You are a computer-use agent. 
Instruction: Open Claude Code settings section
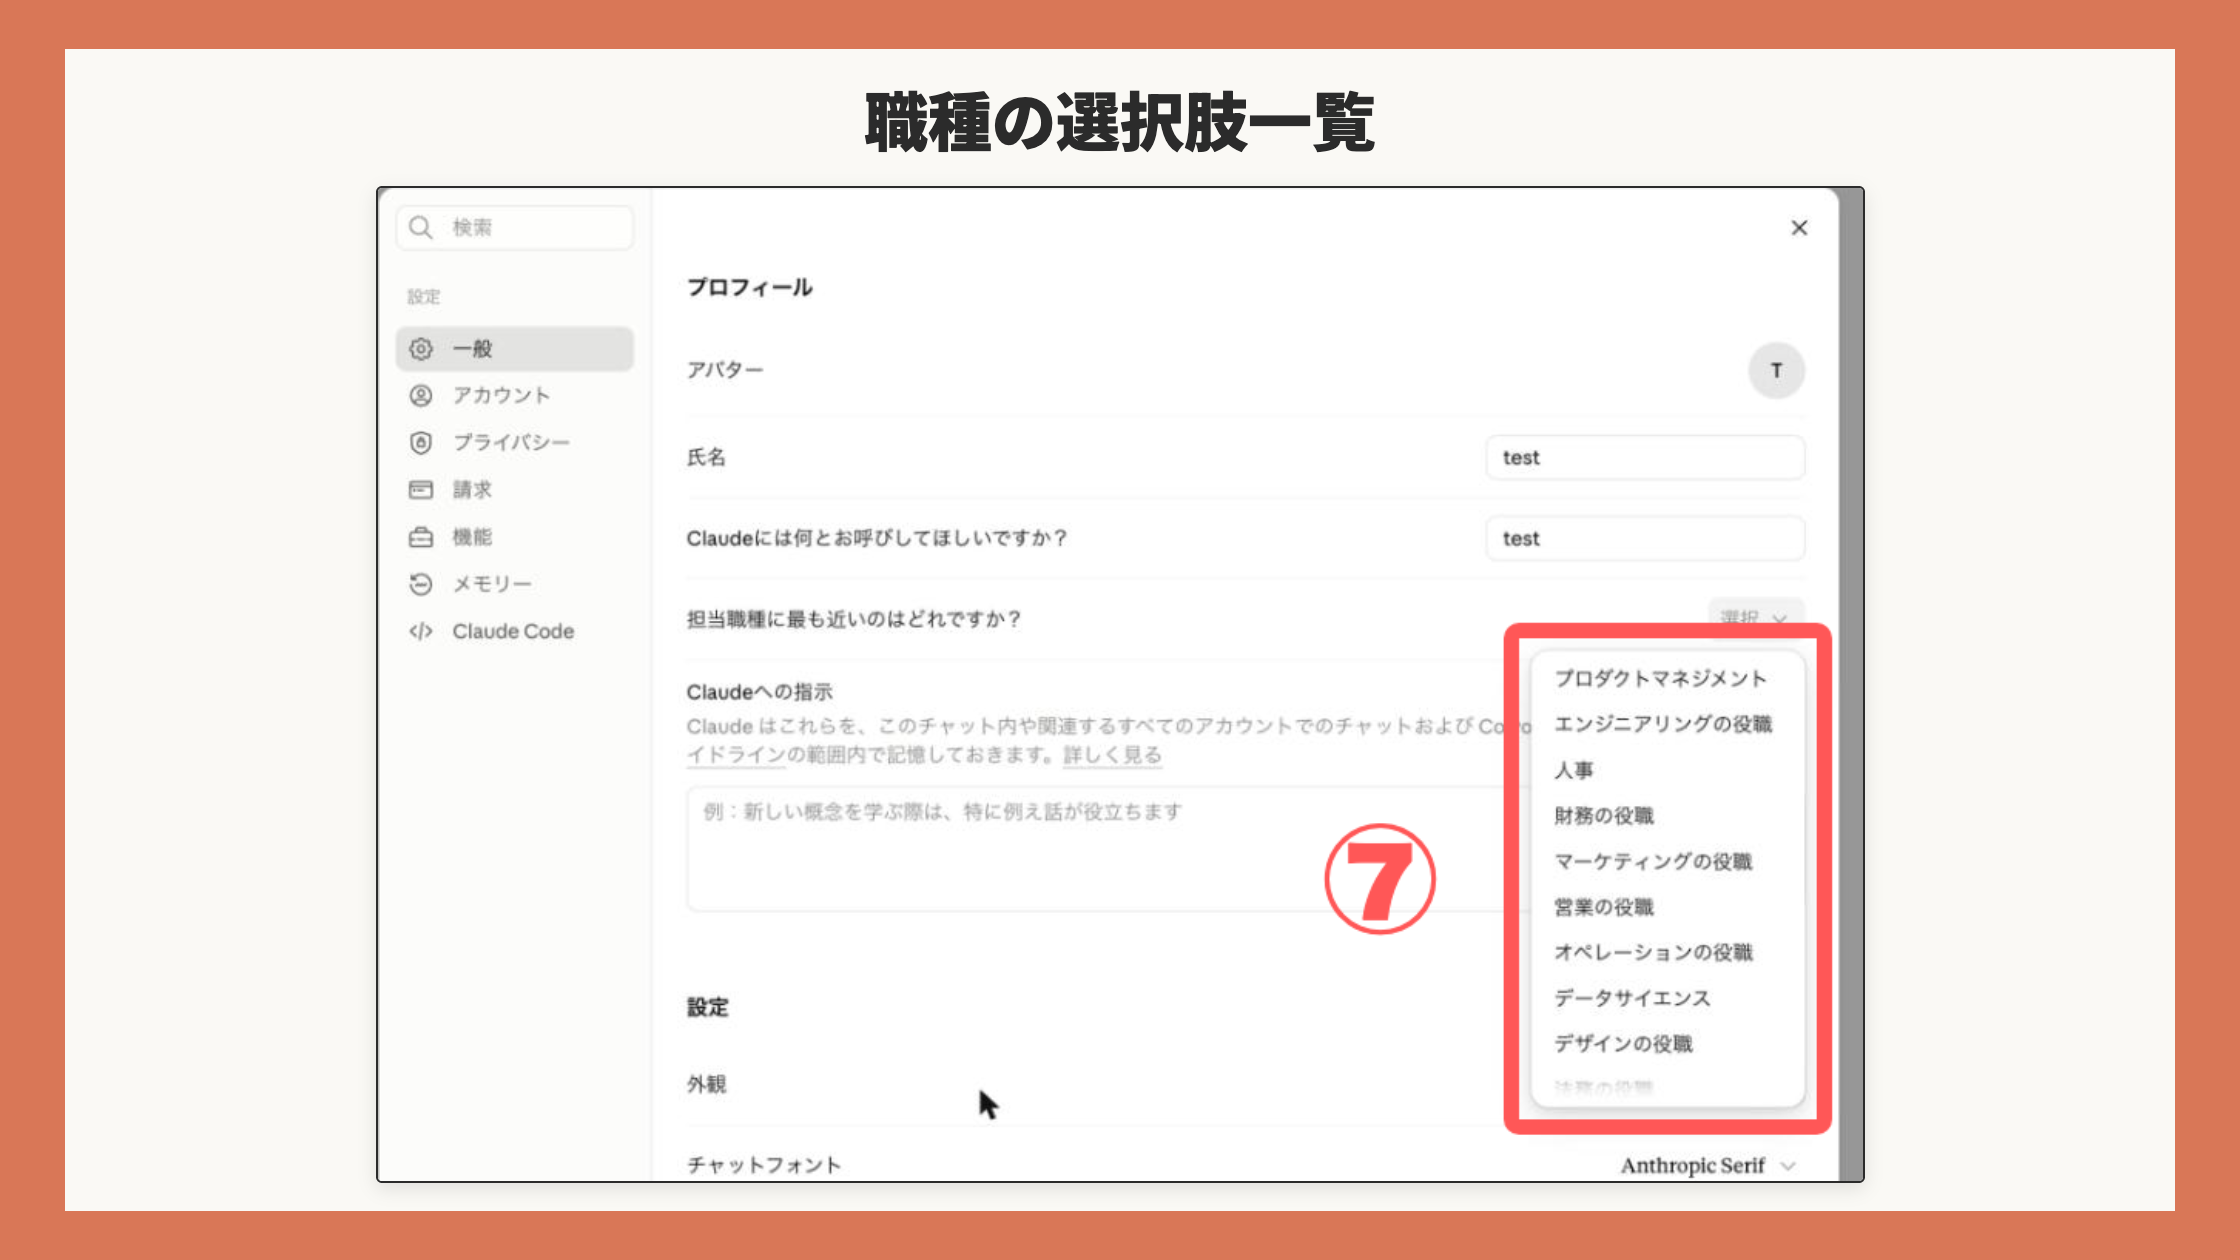coord(515,631)
